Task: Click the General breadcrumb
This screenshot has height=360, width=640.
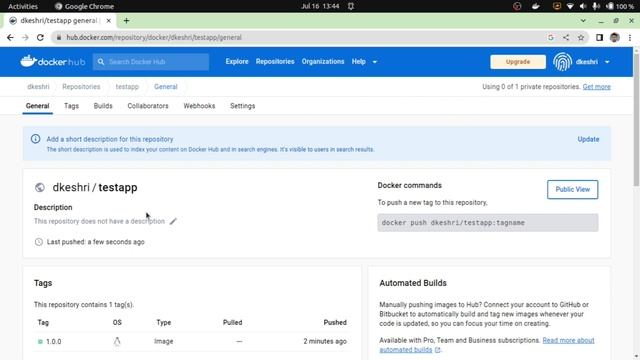Action: point(166,87)
